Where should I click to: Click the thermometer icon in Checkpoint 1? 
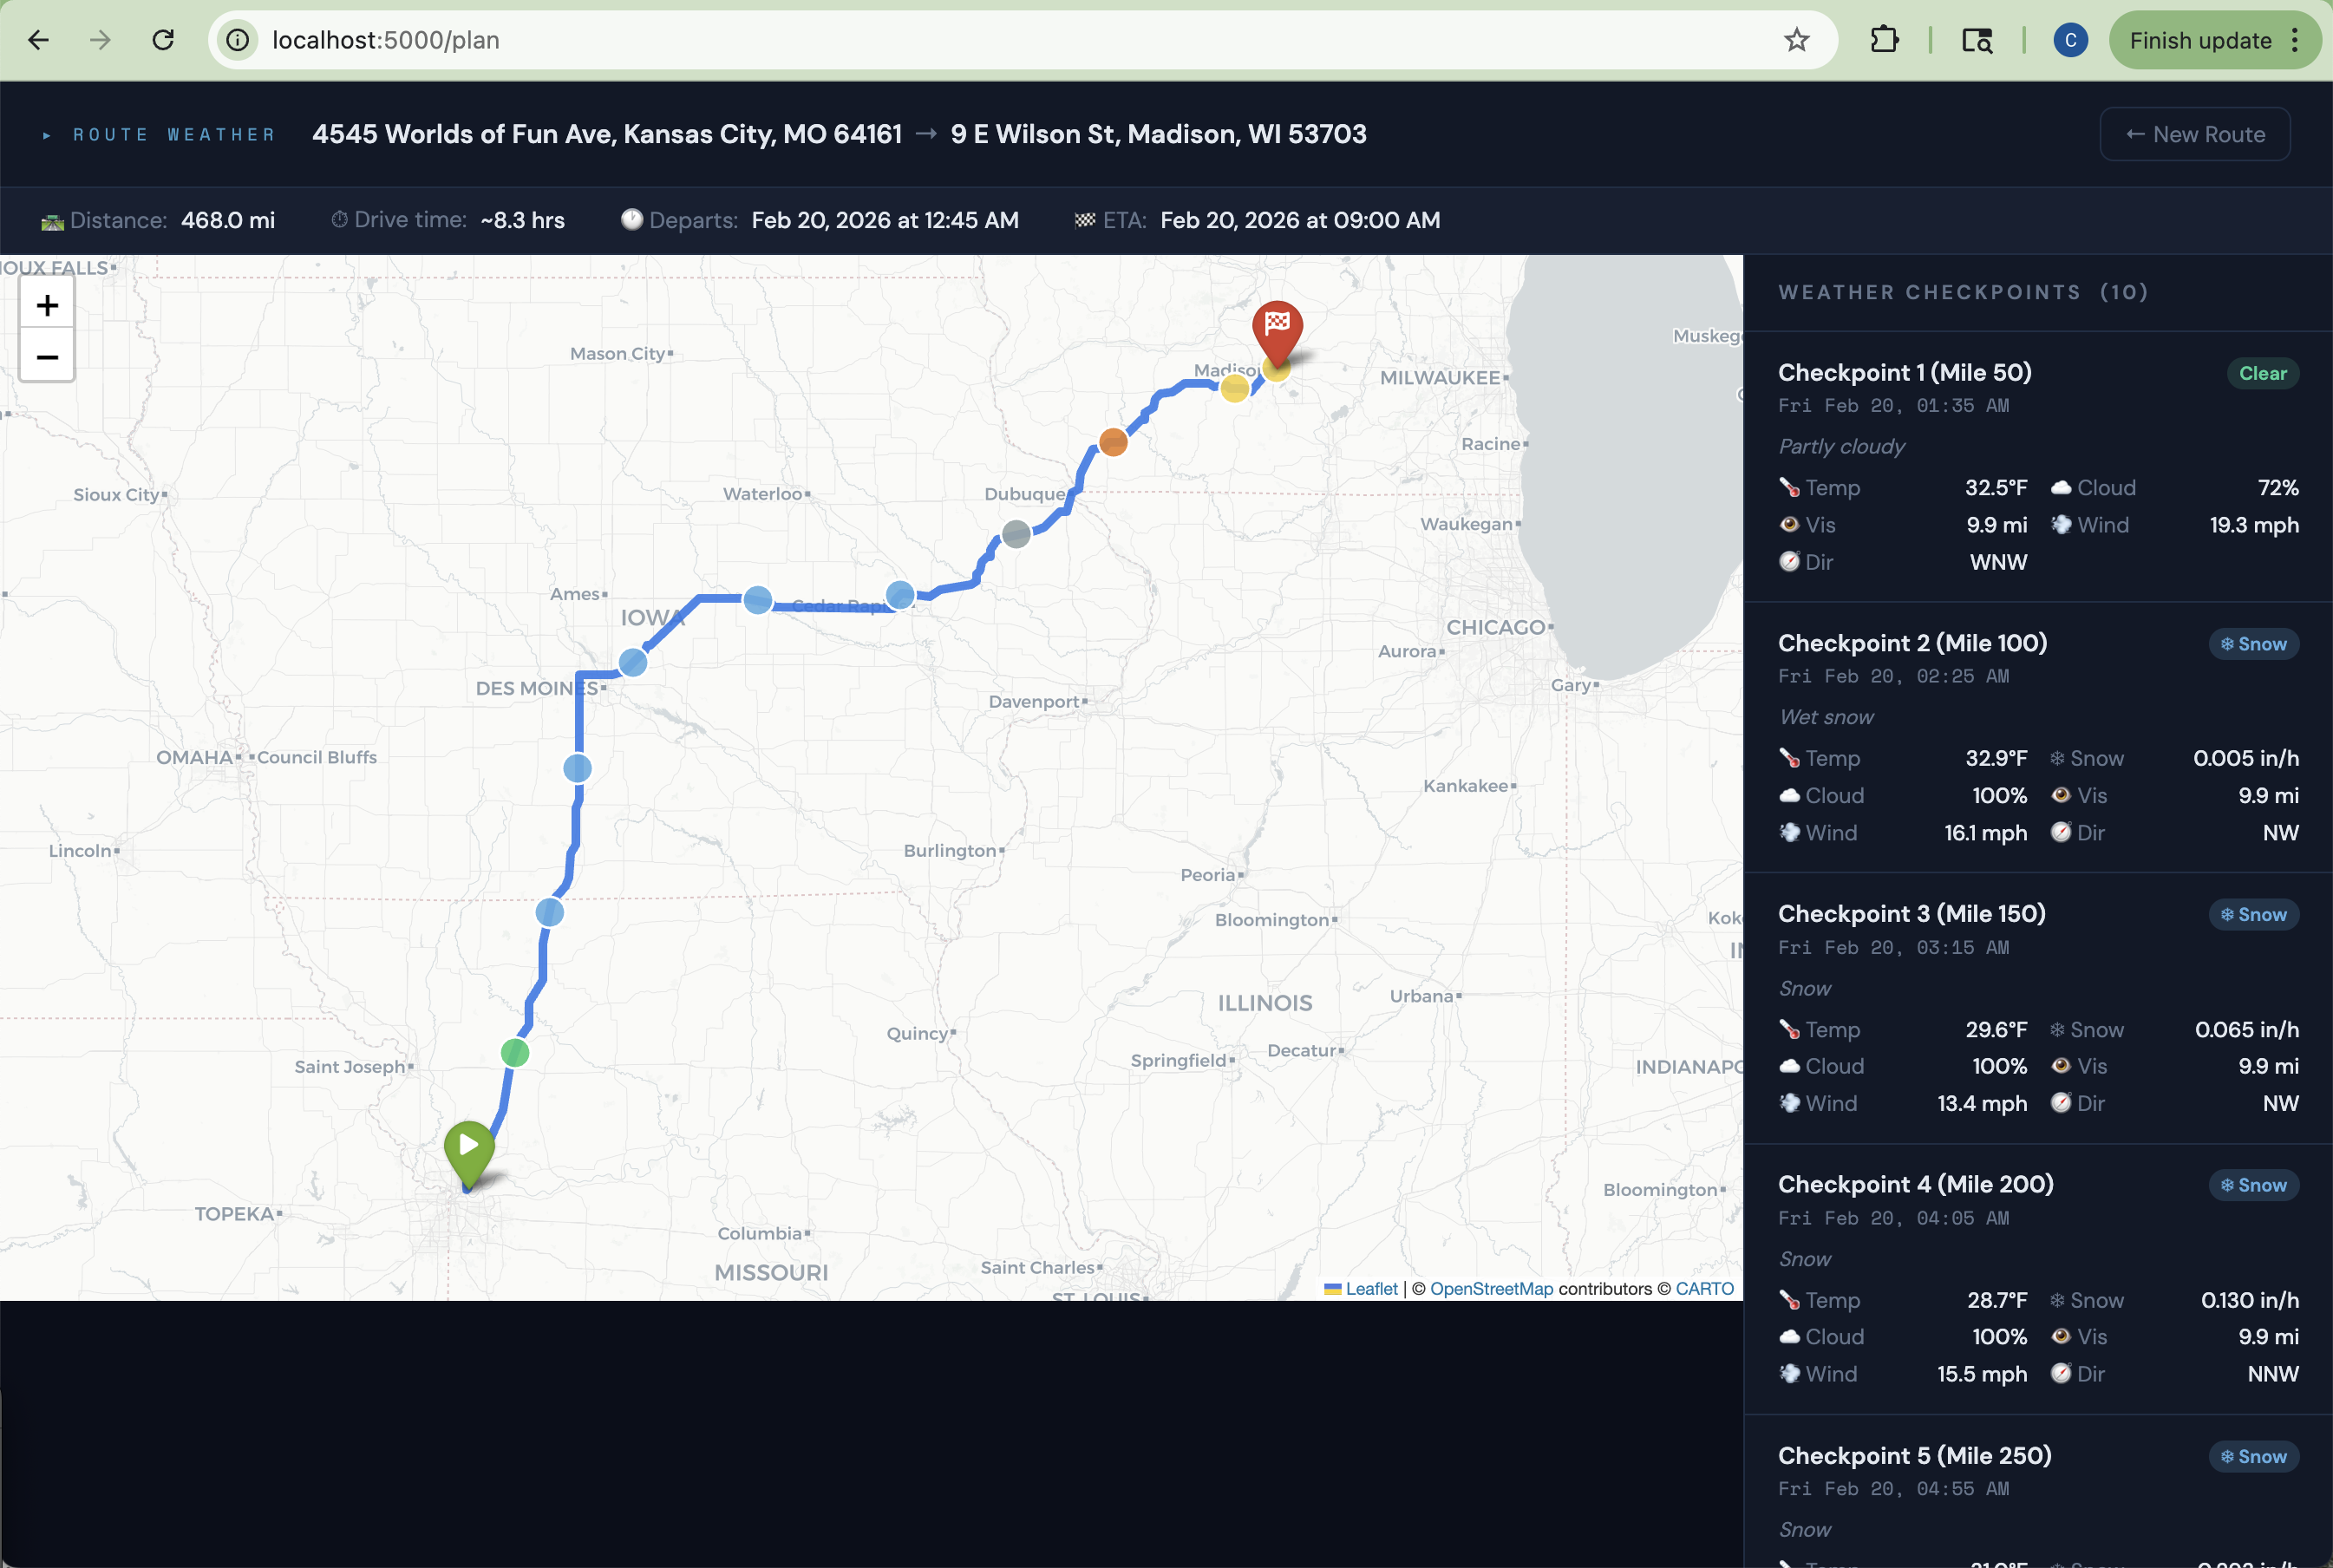pyautogui.click(x=1789, y=487)
